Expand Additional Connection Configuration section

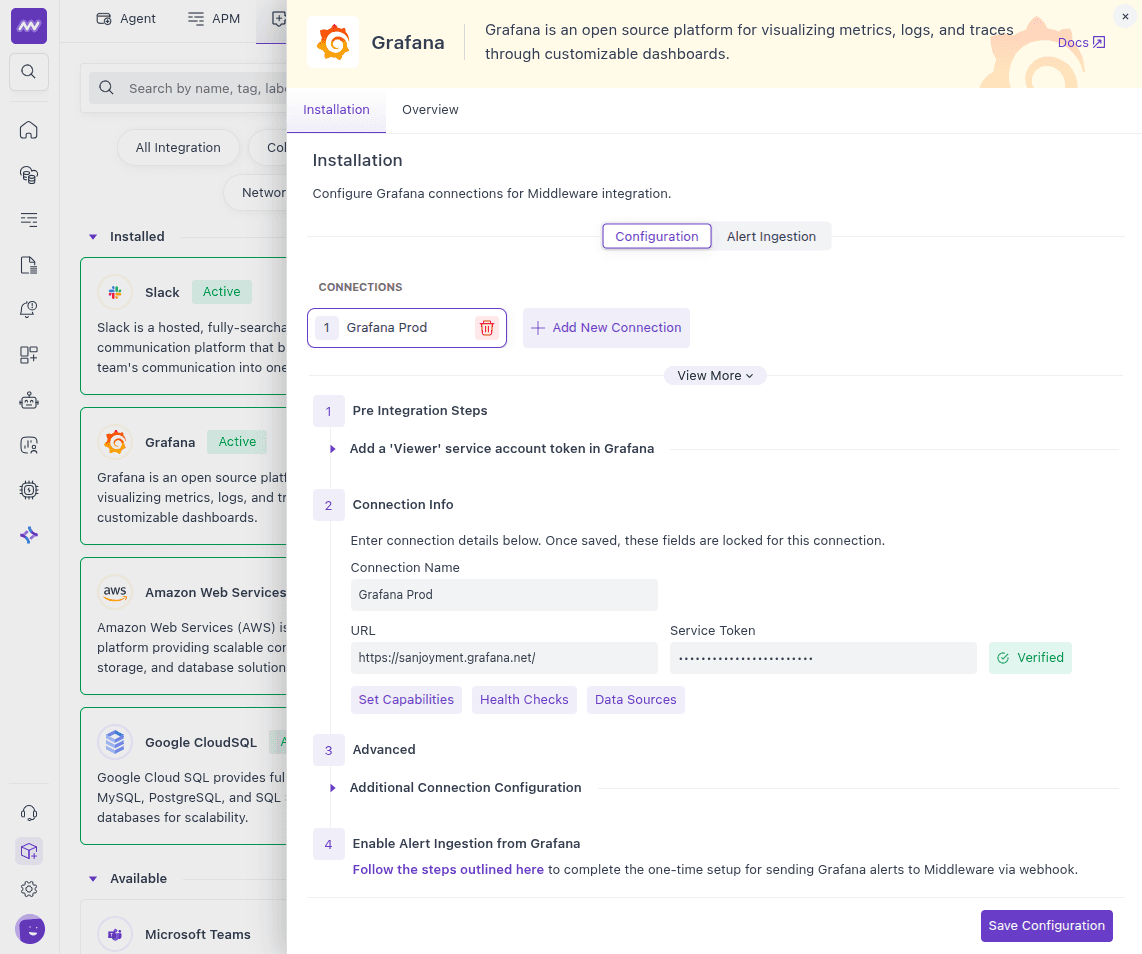333,788
